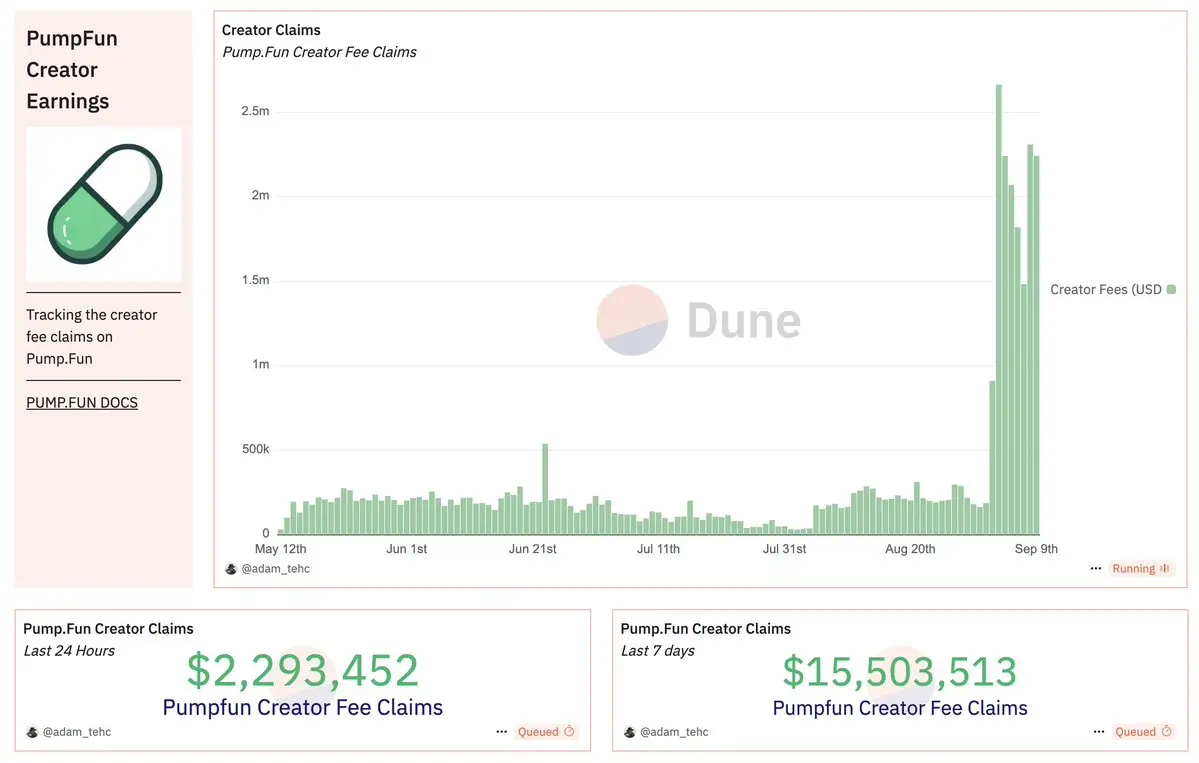Click the Aug 20th axis label
Screen dimensions: 1199x763
(910, 549)
